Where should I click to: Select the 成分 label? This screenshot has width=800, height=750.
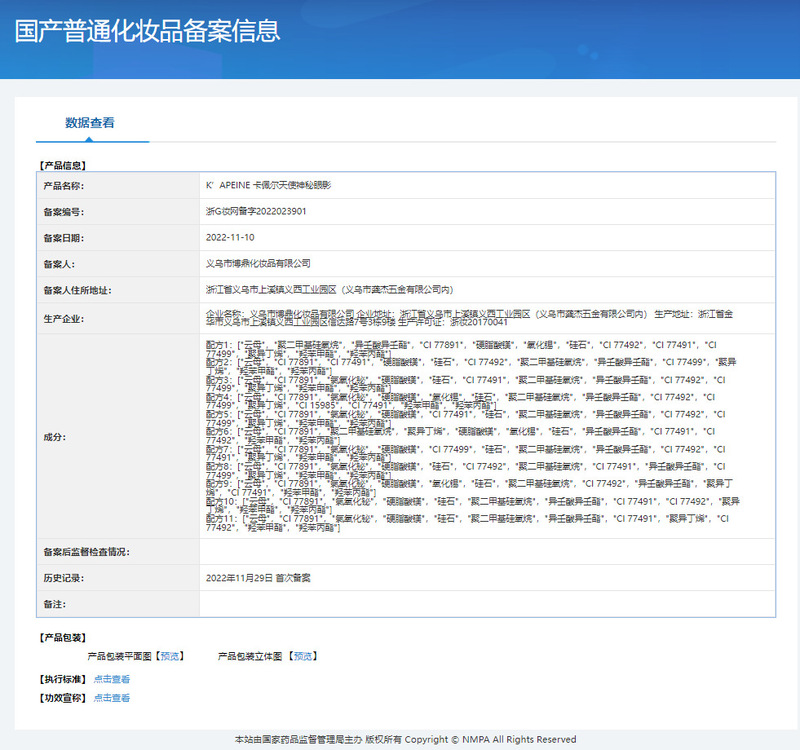(55, 437)
